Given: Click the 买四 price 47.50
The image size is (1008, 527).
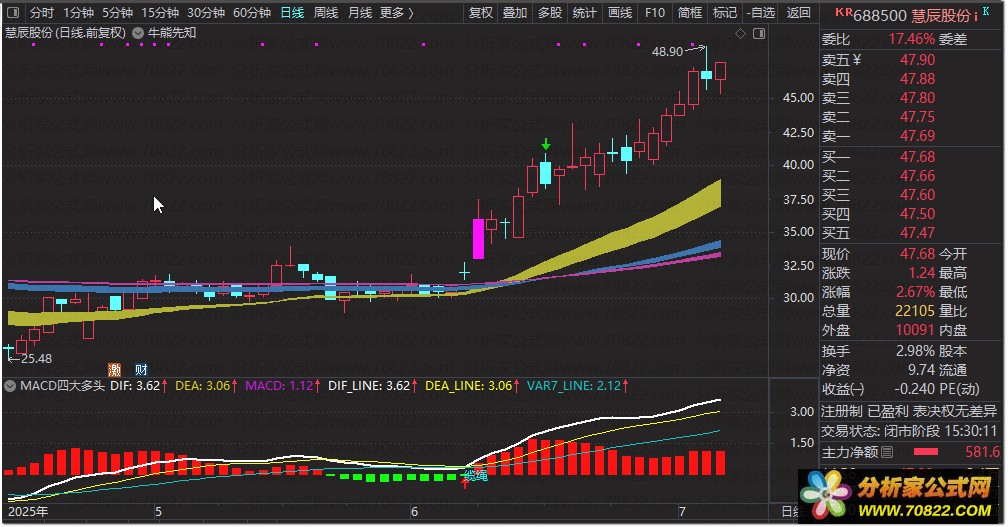Looking at the screenshot, I should (917, 214).
